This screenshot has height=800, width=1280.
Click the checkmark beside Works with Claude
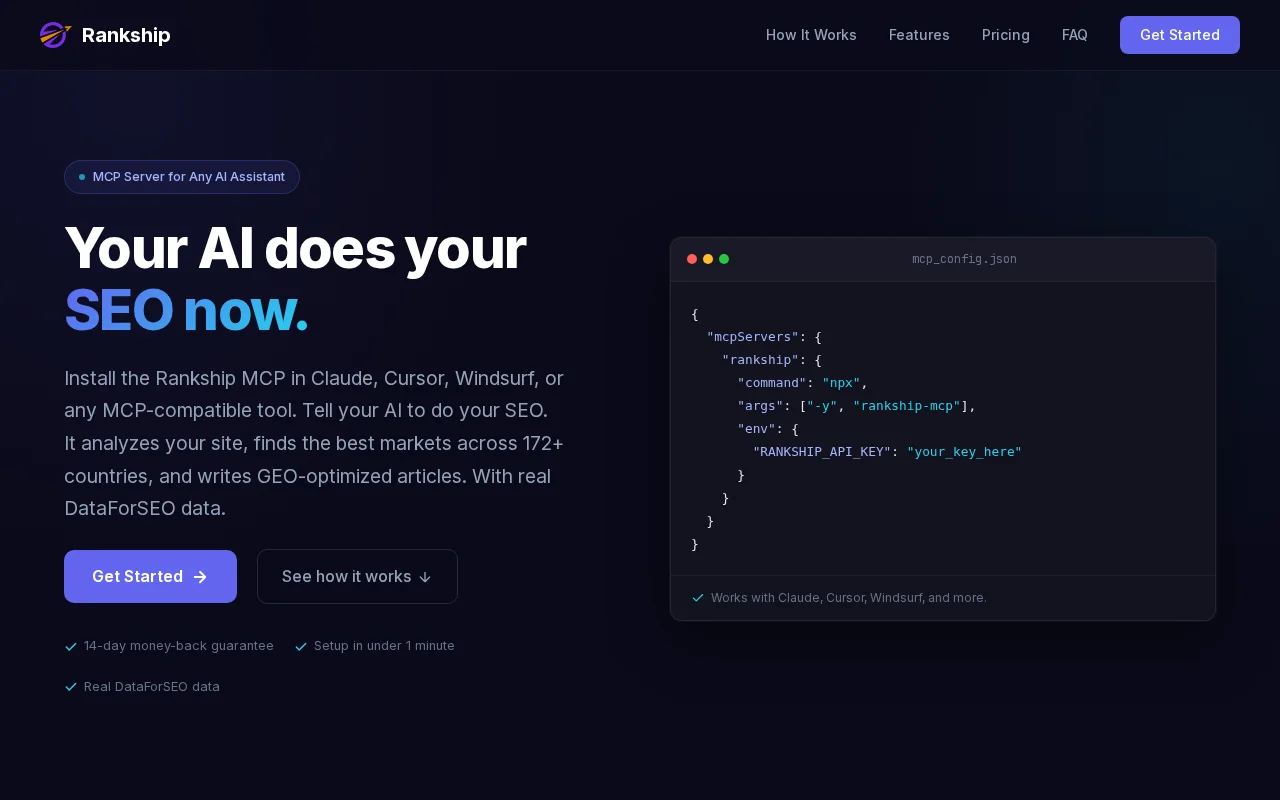698,598
